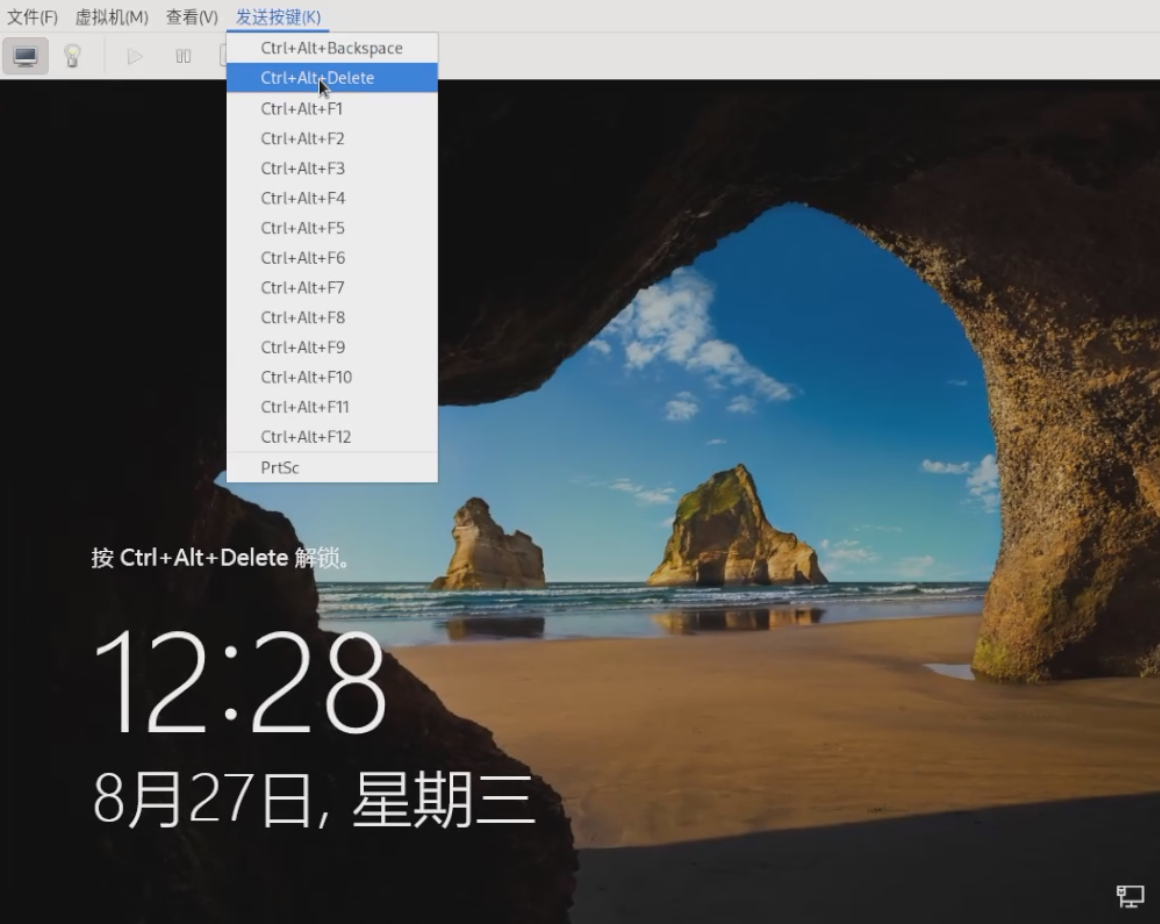
Task: Select Ctrl+Alt+F2 menu entry
Action: pos(302,138)
